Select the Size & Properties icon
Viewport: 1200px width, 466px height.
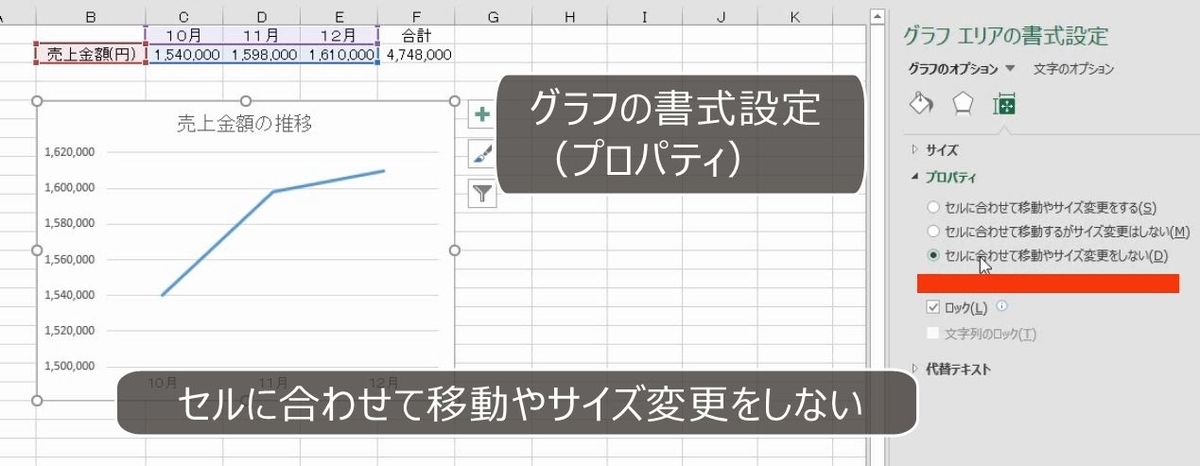point(1003,104)
